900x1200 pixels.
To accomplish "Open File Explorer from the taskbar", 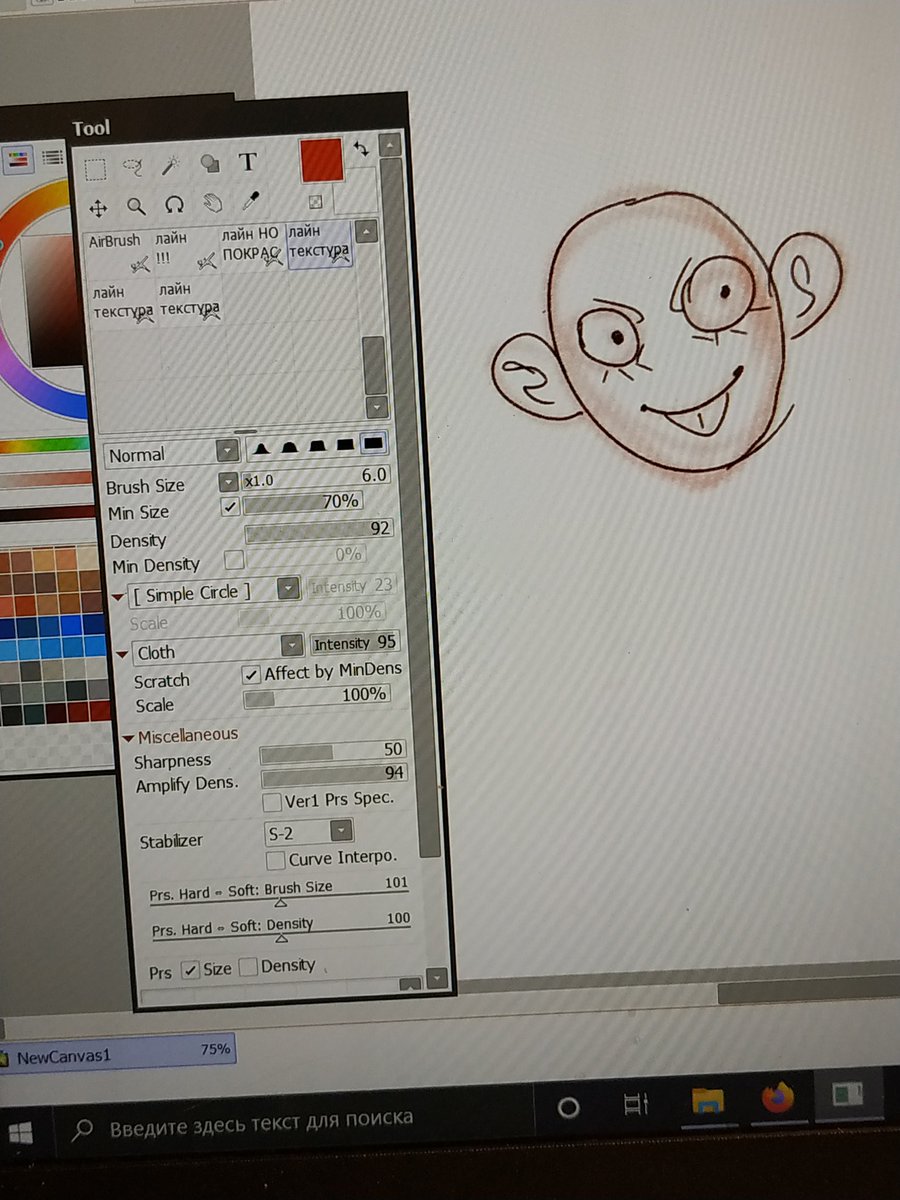I will click(x=707, y=1101).
